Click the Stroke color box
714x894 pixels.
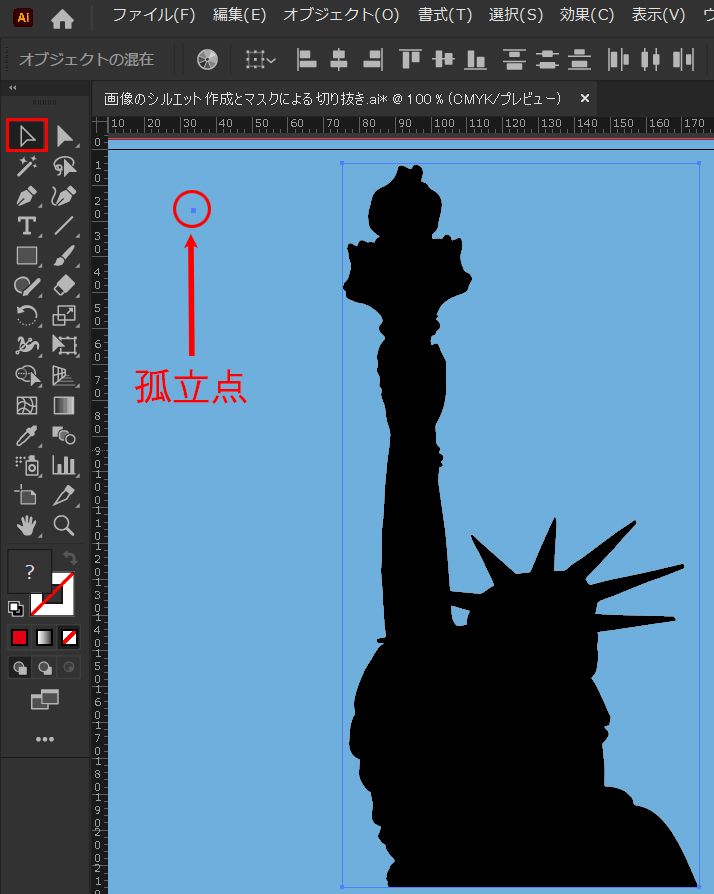coord(63,604)
